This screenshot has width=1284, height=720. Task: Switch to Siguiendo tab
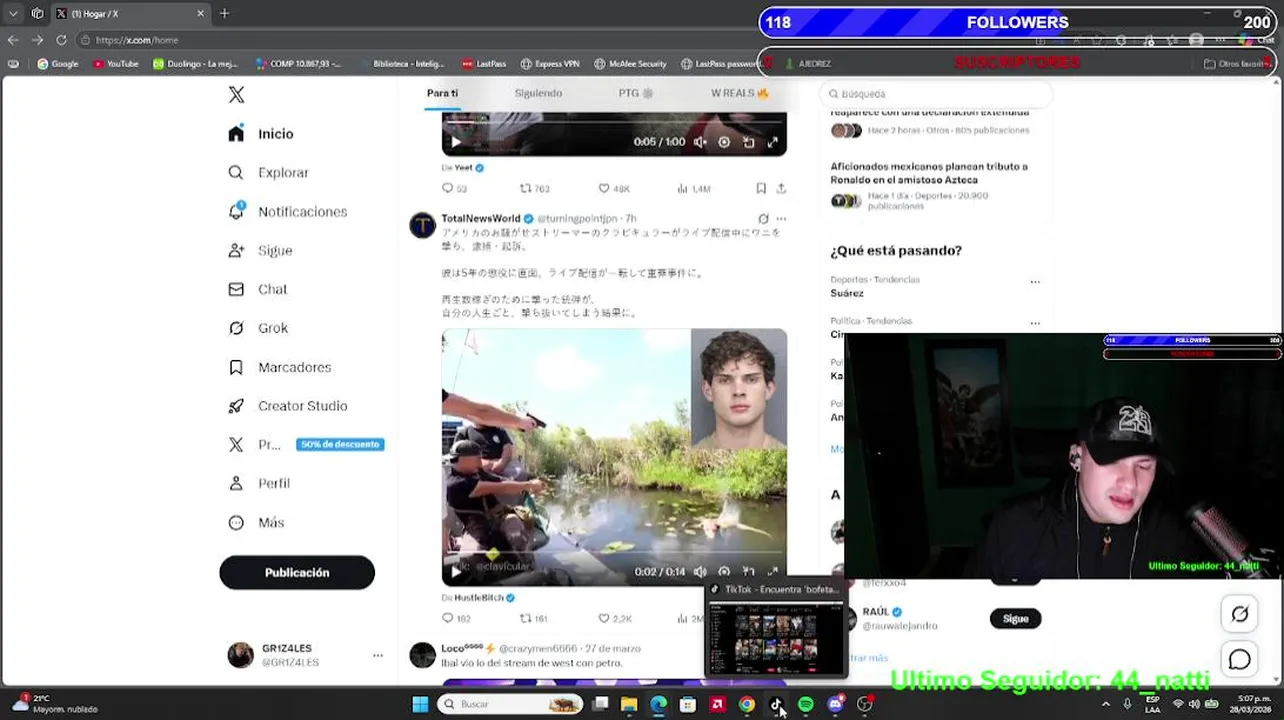(538, 93)
